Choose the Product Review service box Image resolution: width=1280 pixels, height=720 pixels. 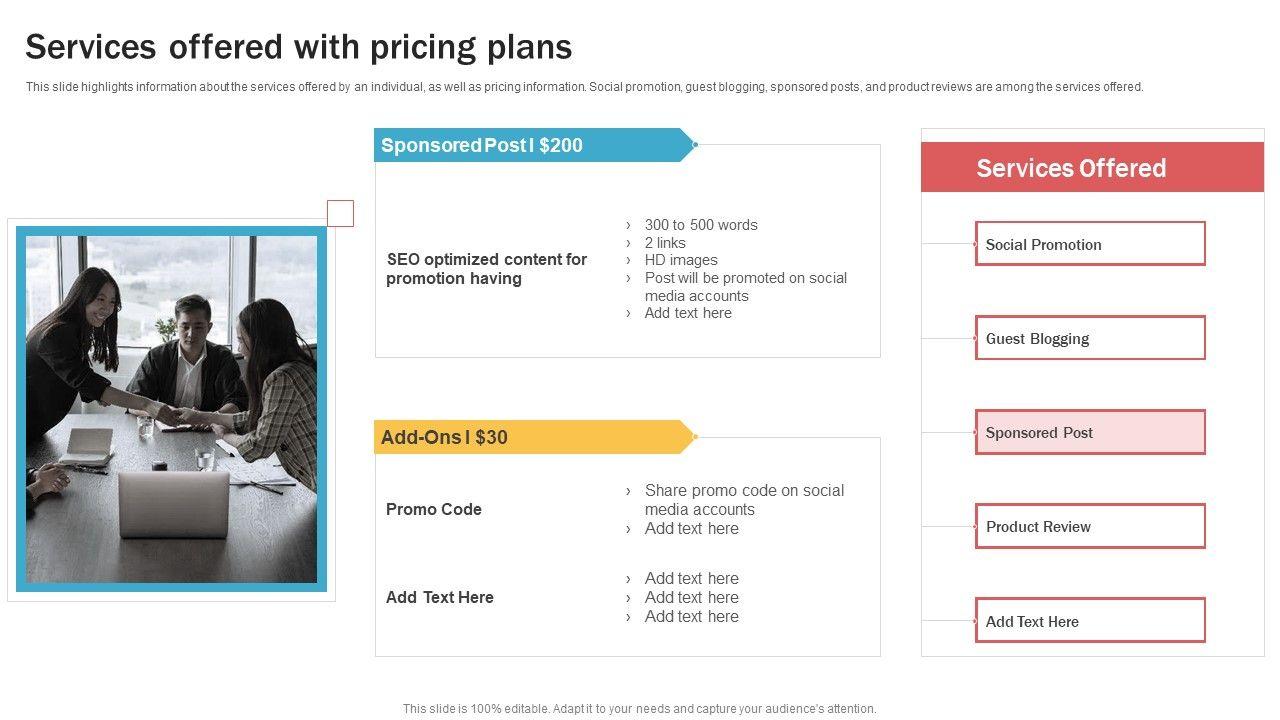coord(1090,526)
